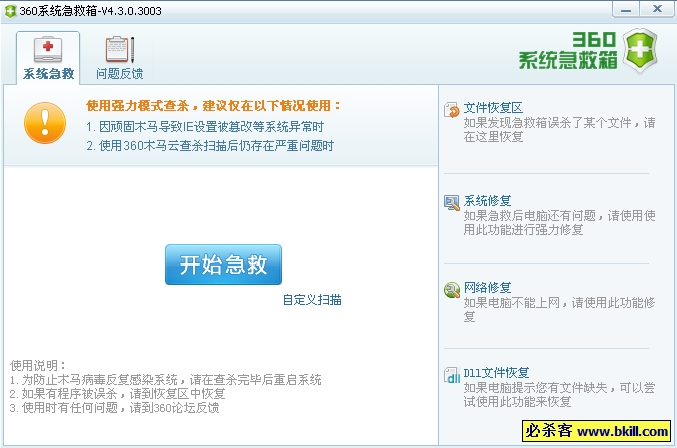
Task: Click the line 使用360木马云查杀扫描后仍存在严重问题时
Action: coord(210,145)
